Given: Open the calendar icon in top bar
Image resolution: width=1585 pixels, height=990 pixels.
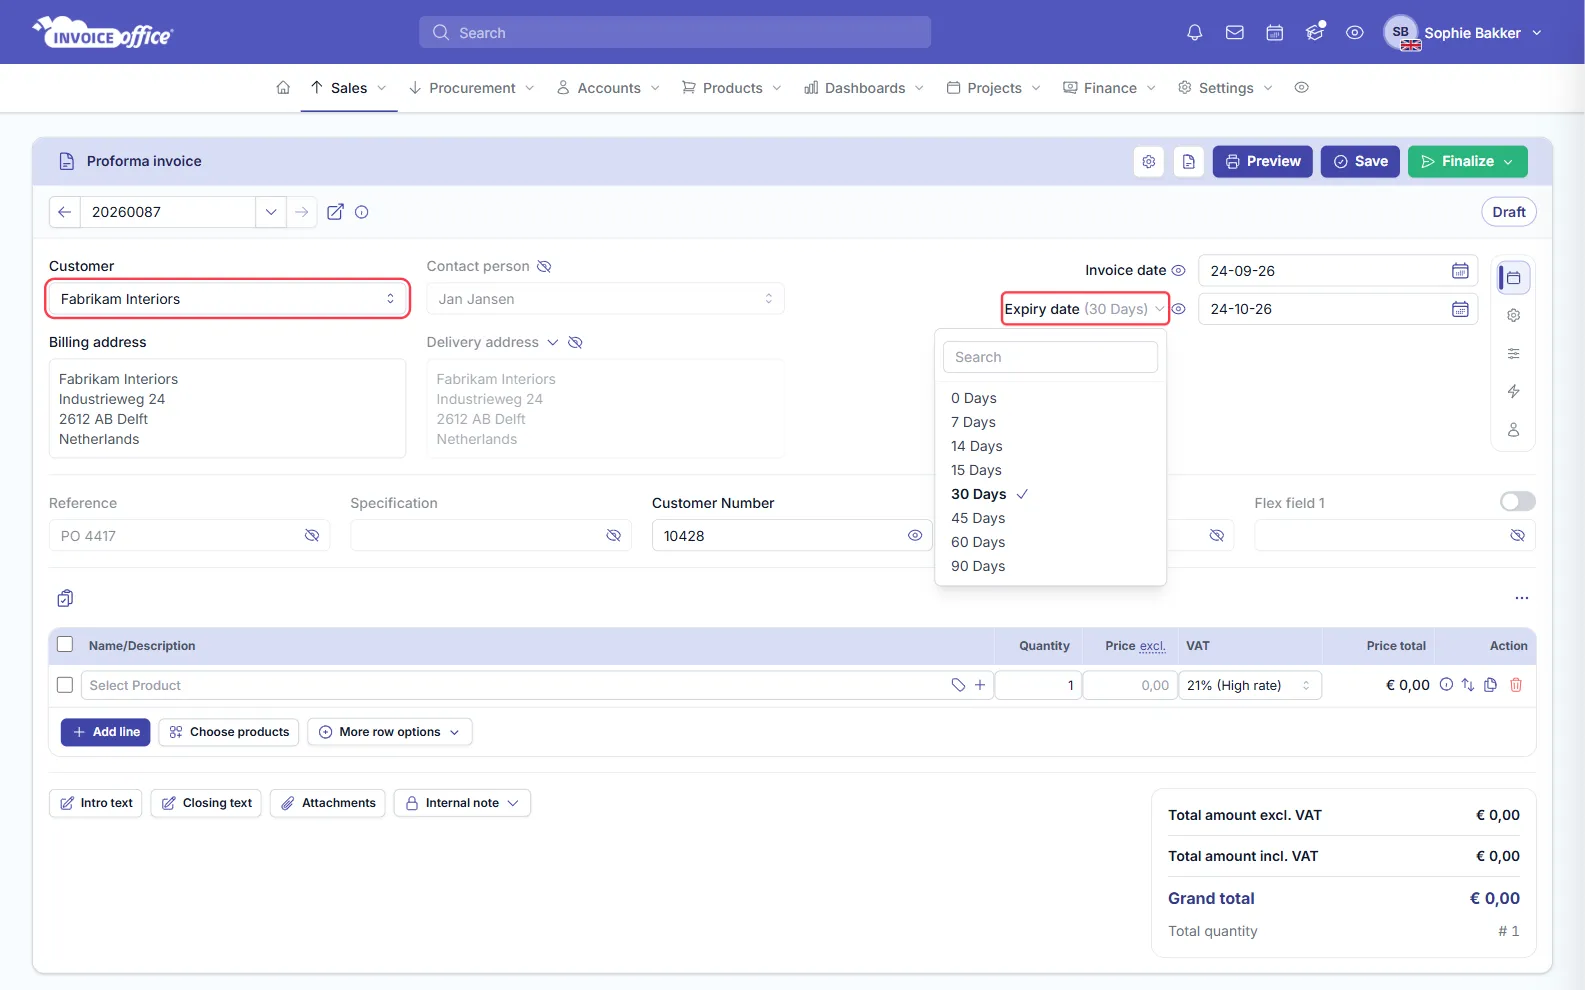Looking at the screenshot, I should (x=1275, y=33).
